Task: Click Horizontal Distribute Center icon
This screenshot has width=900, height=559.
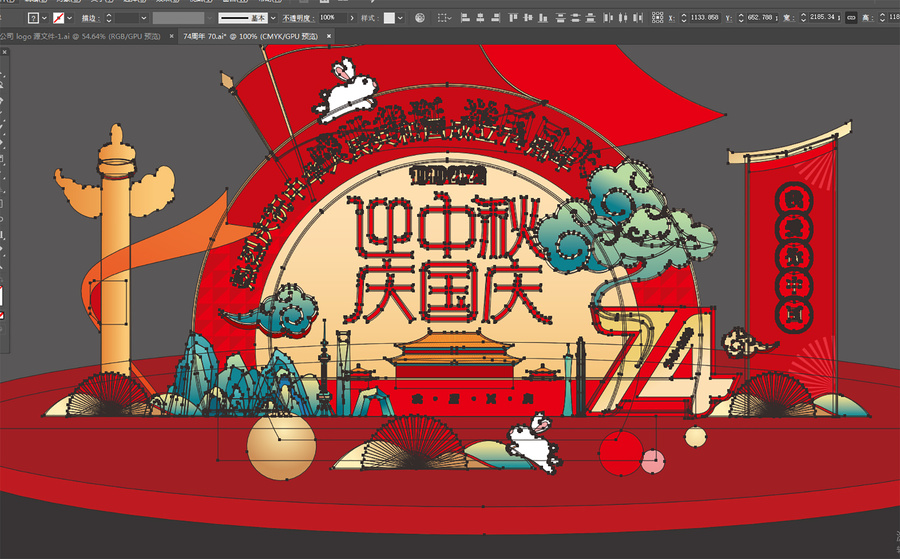Action: coord(623,18)
